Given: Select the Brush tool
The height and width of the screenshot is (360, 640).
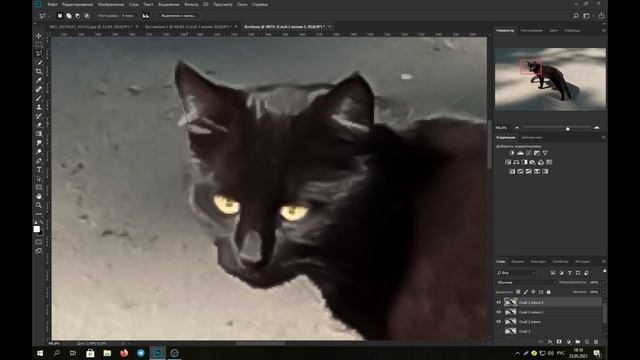Looking at the screenshot, I should coord(39,98).
